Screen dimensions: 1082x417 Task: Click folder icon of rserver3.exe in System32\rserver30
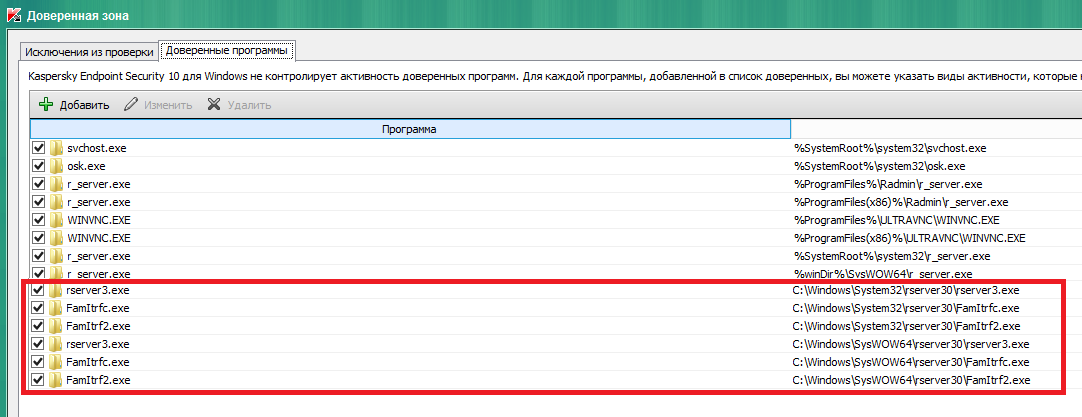click(x=56, y=290)
